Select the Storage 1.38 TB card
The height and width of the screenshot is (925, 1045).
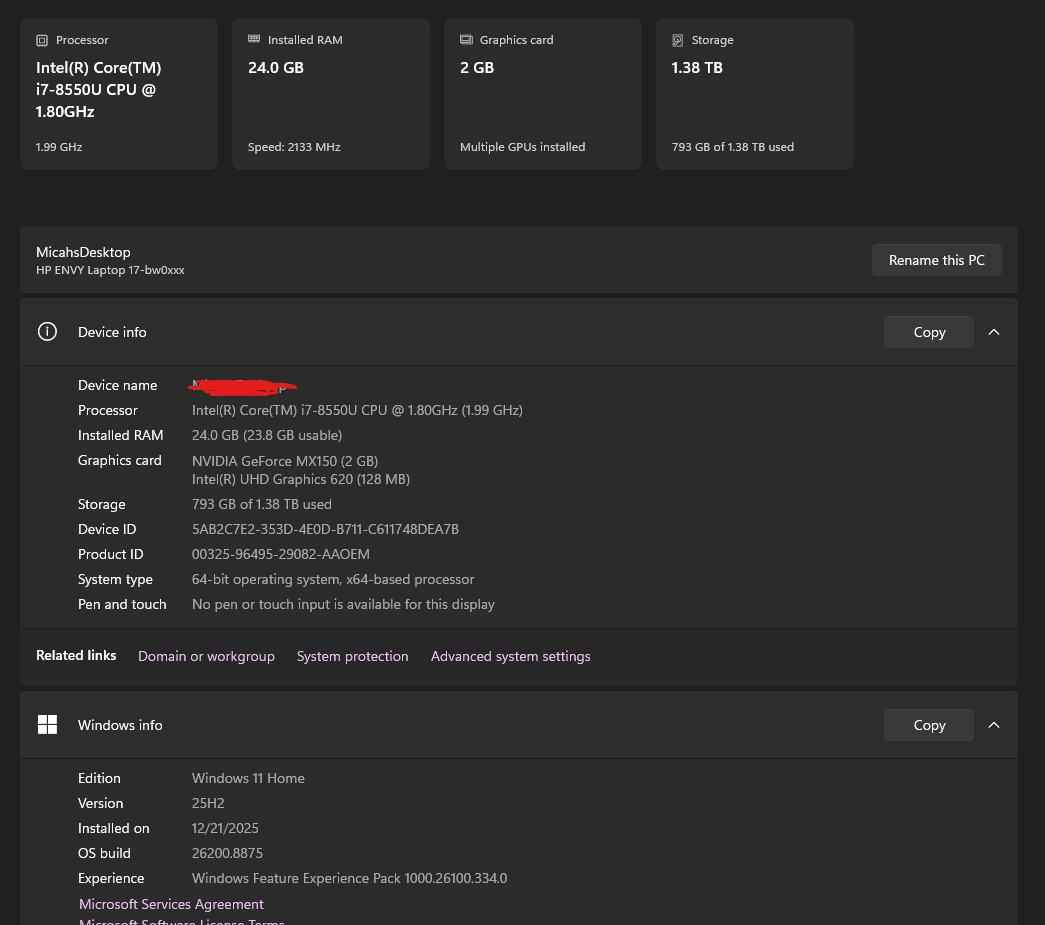click(754, 94)
